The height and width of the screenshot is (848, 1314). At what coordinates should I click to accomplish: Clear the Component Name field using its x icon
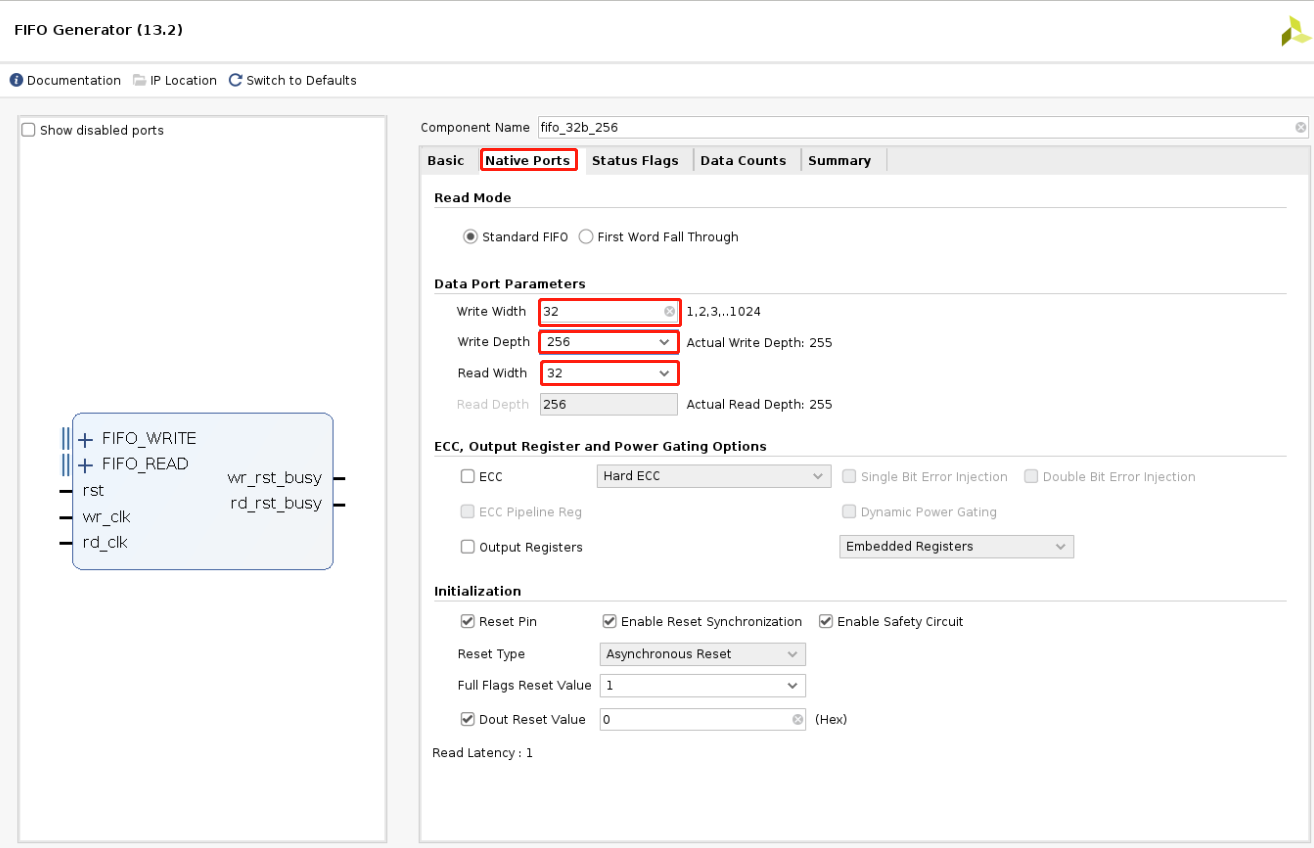point(1299,127)
